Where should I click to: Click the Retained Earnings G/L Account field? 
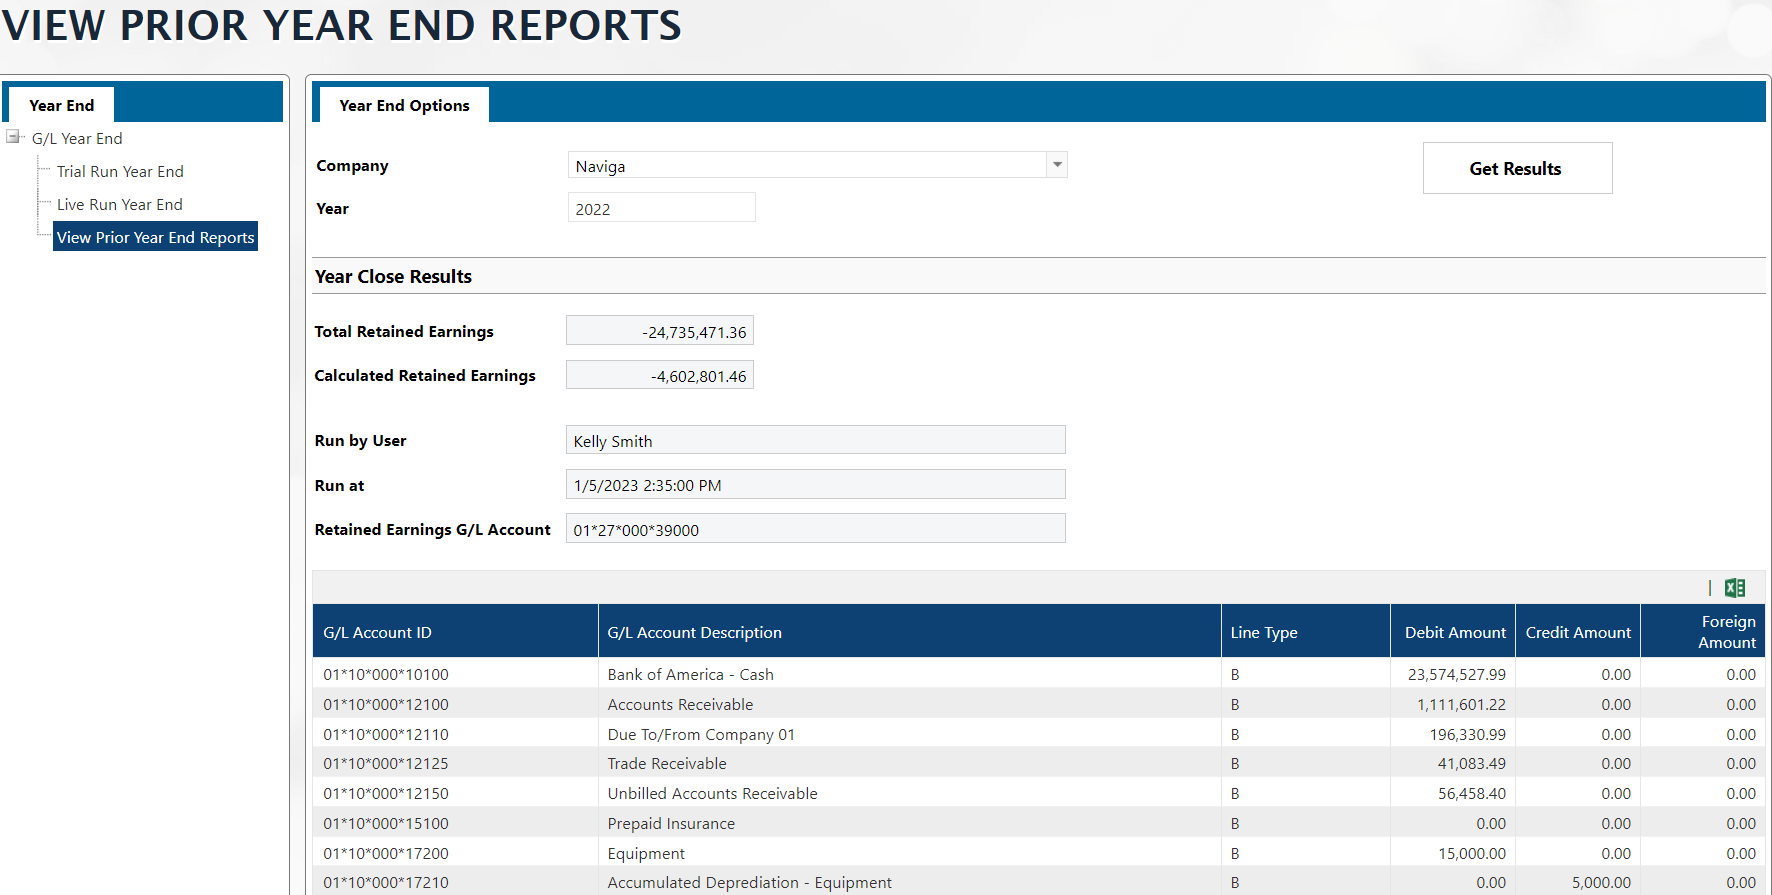(815, 530)
